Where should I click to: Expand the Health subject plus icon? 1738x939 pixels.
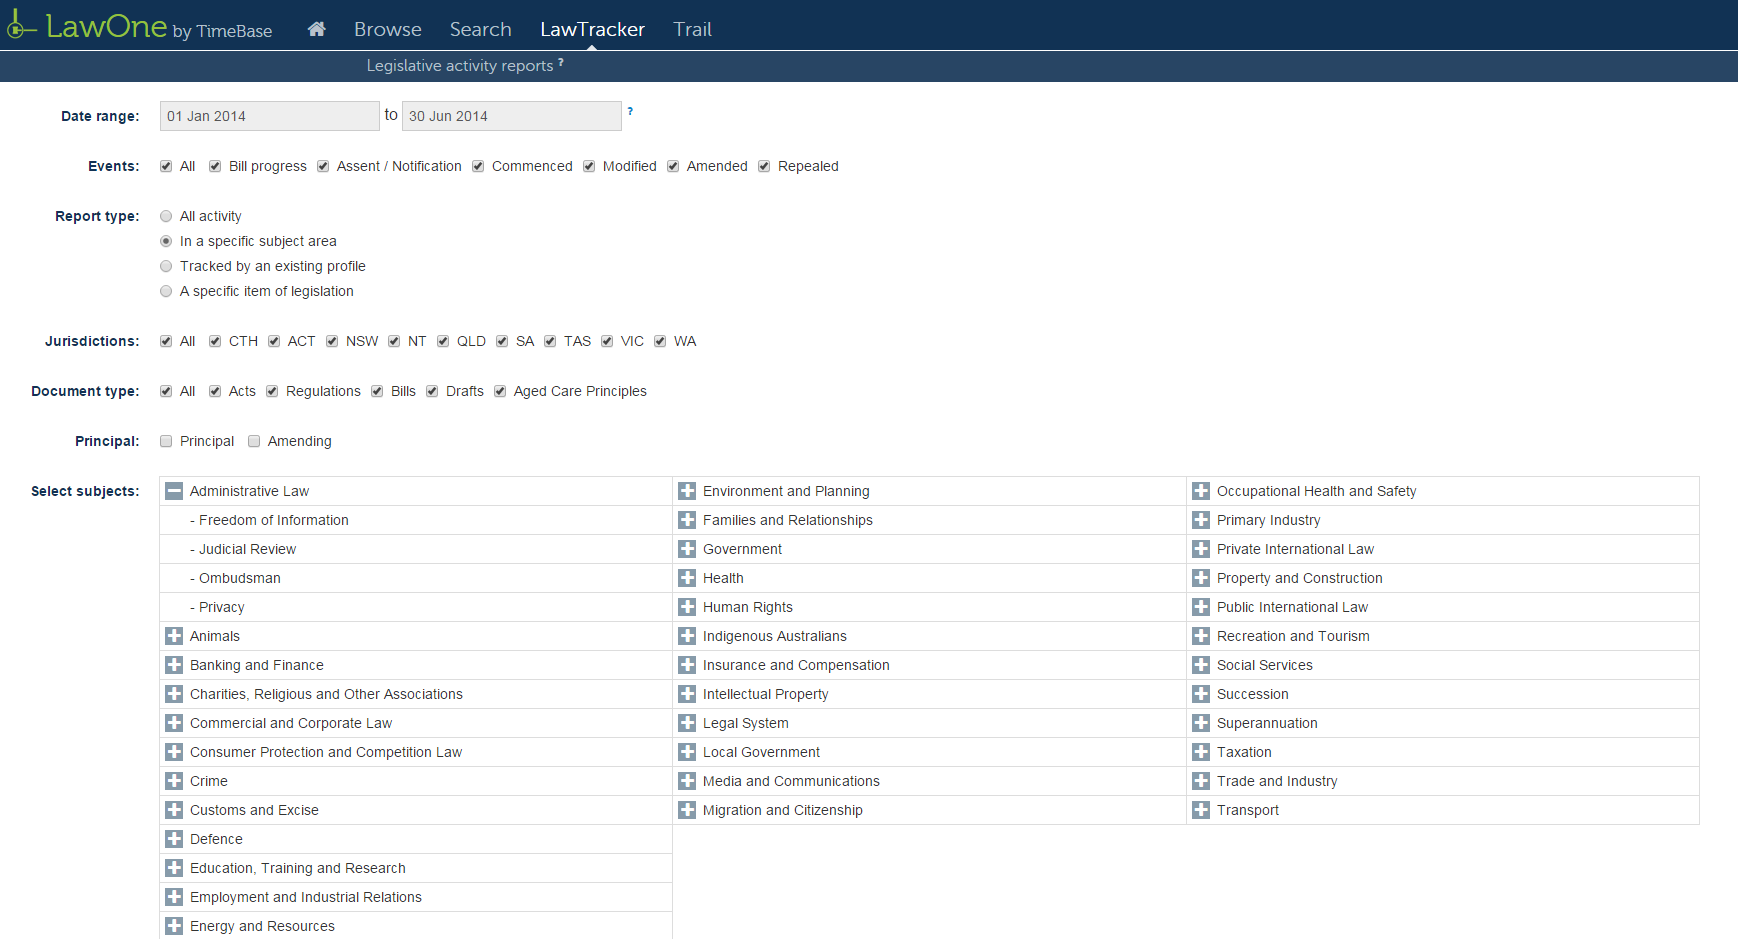click(687, 578)
